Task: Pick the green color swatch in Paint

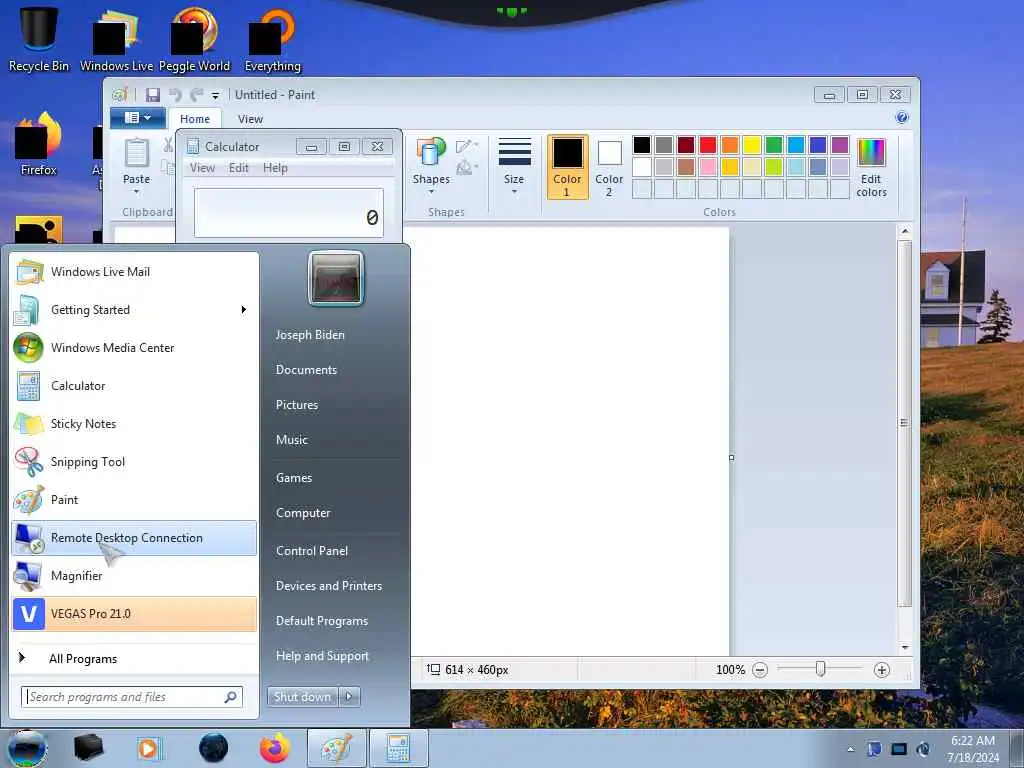Action: [x=774, y=144]
